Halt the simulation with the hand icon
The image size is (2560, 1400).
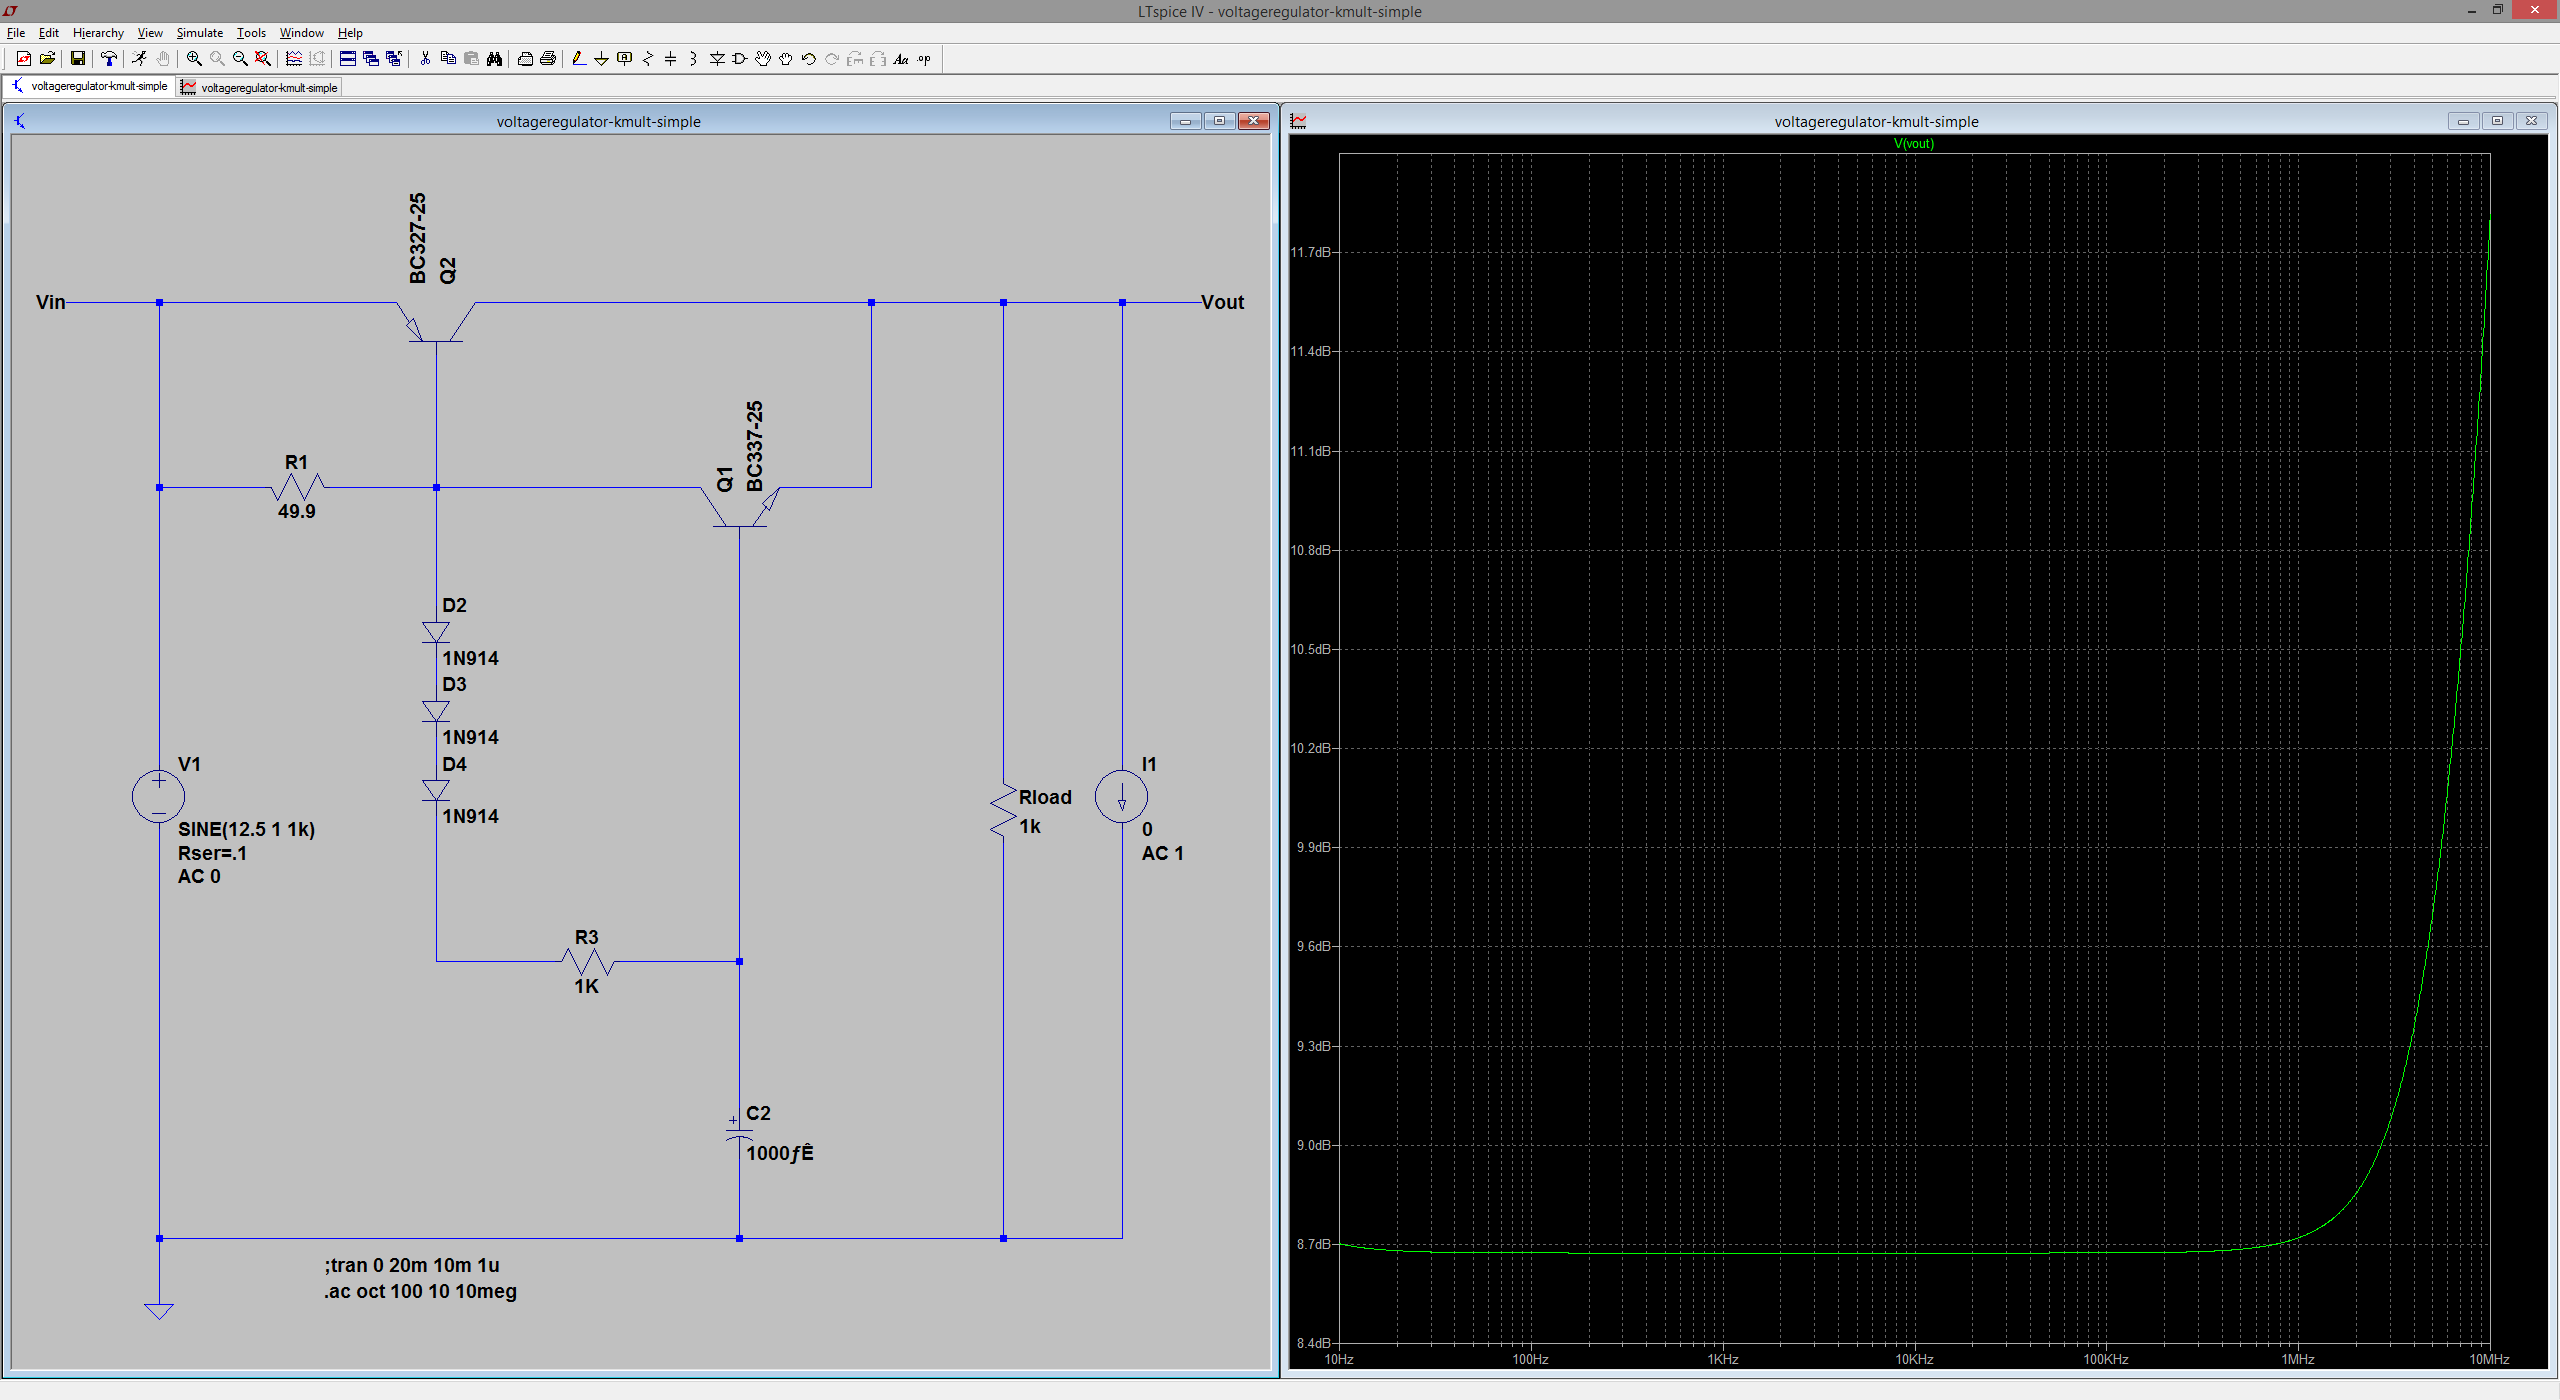coord(162,59)
